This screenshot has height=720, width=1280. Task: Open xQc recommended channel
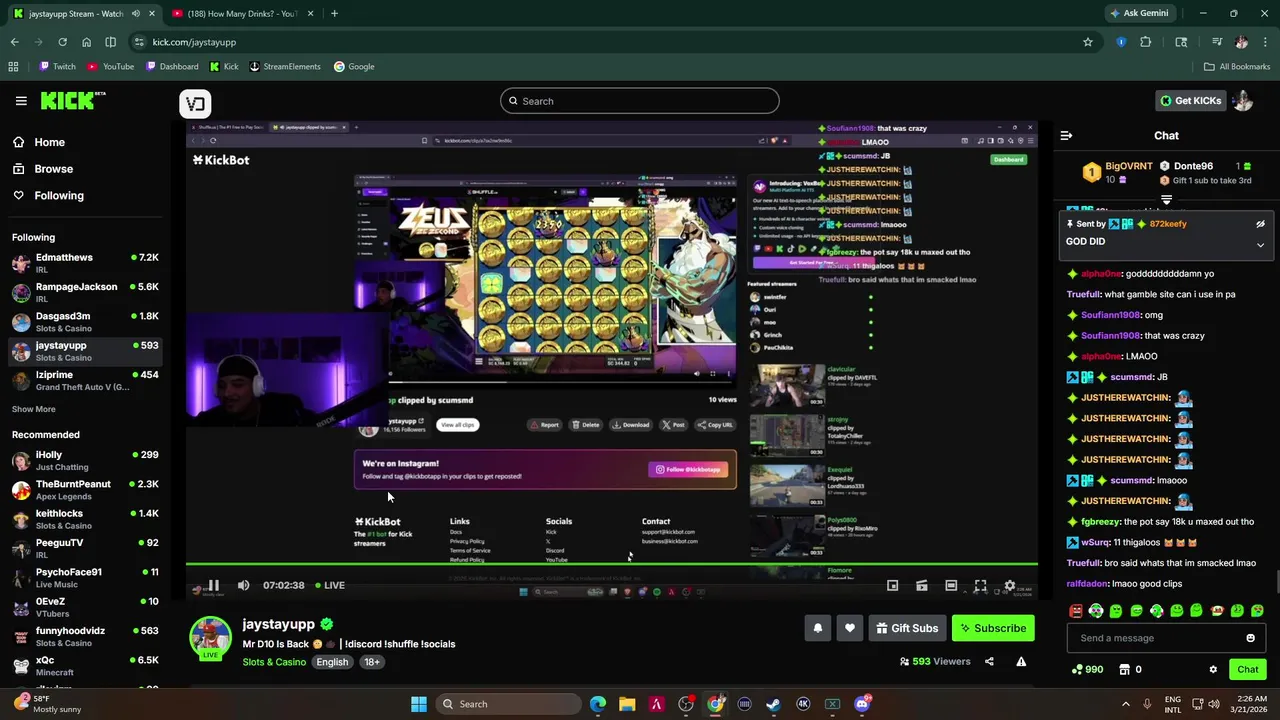click(x=85, y=666)
